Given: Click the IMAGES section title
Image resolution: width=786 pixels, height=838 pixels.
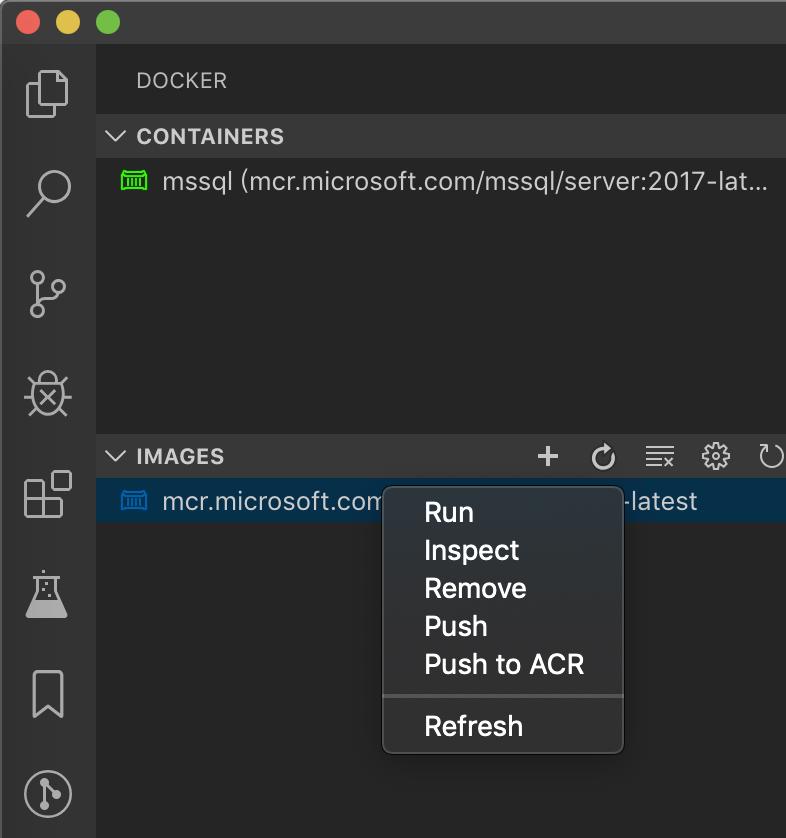Looking at the screenshot, I should [x=180, y=456].
